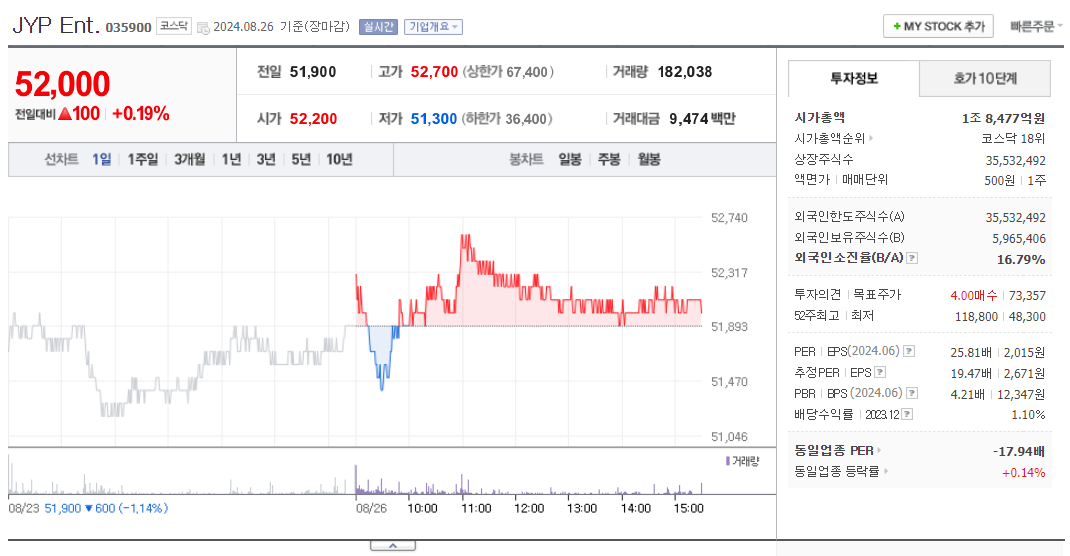The height and width of the screenshot is (556, 1070).
Task: Click the 52-week high 118,800
Action: click(x=976, y=317)
